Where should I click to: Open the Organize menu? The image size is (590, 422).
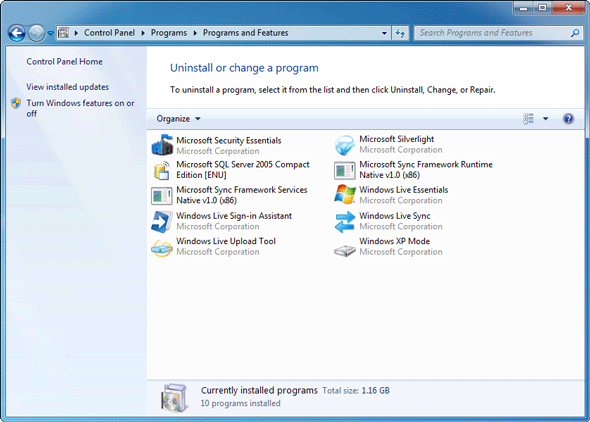[x=178, y=119]
